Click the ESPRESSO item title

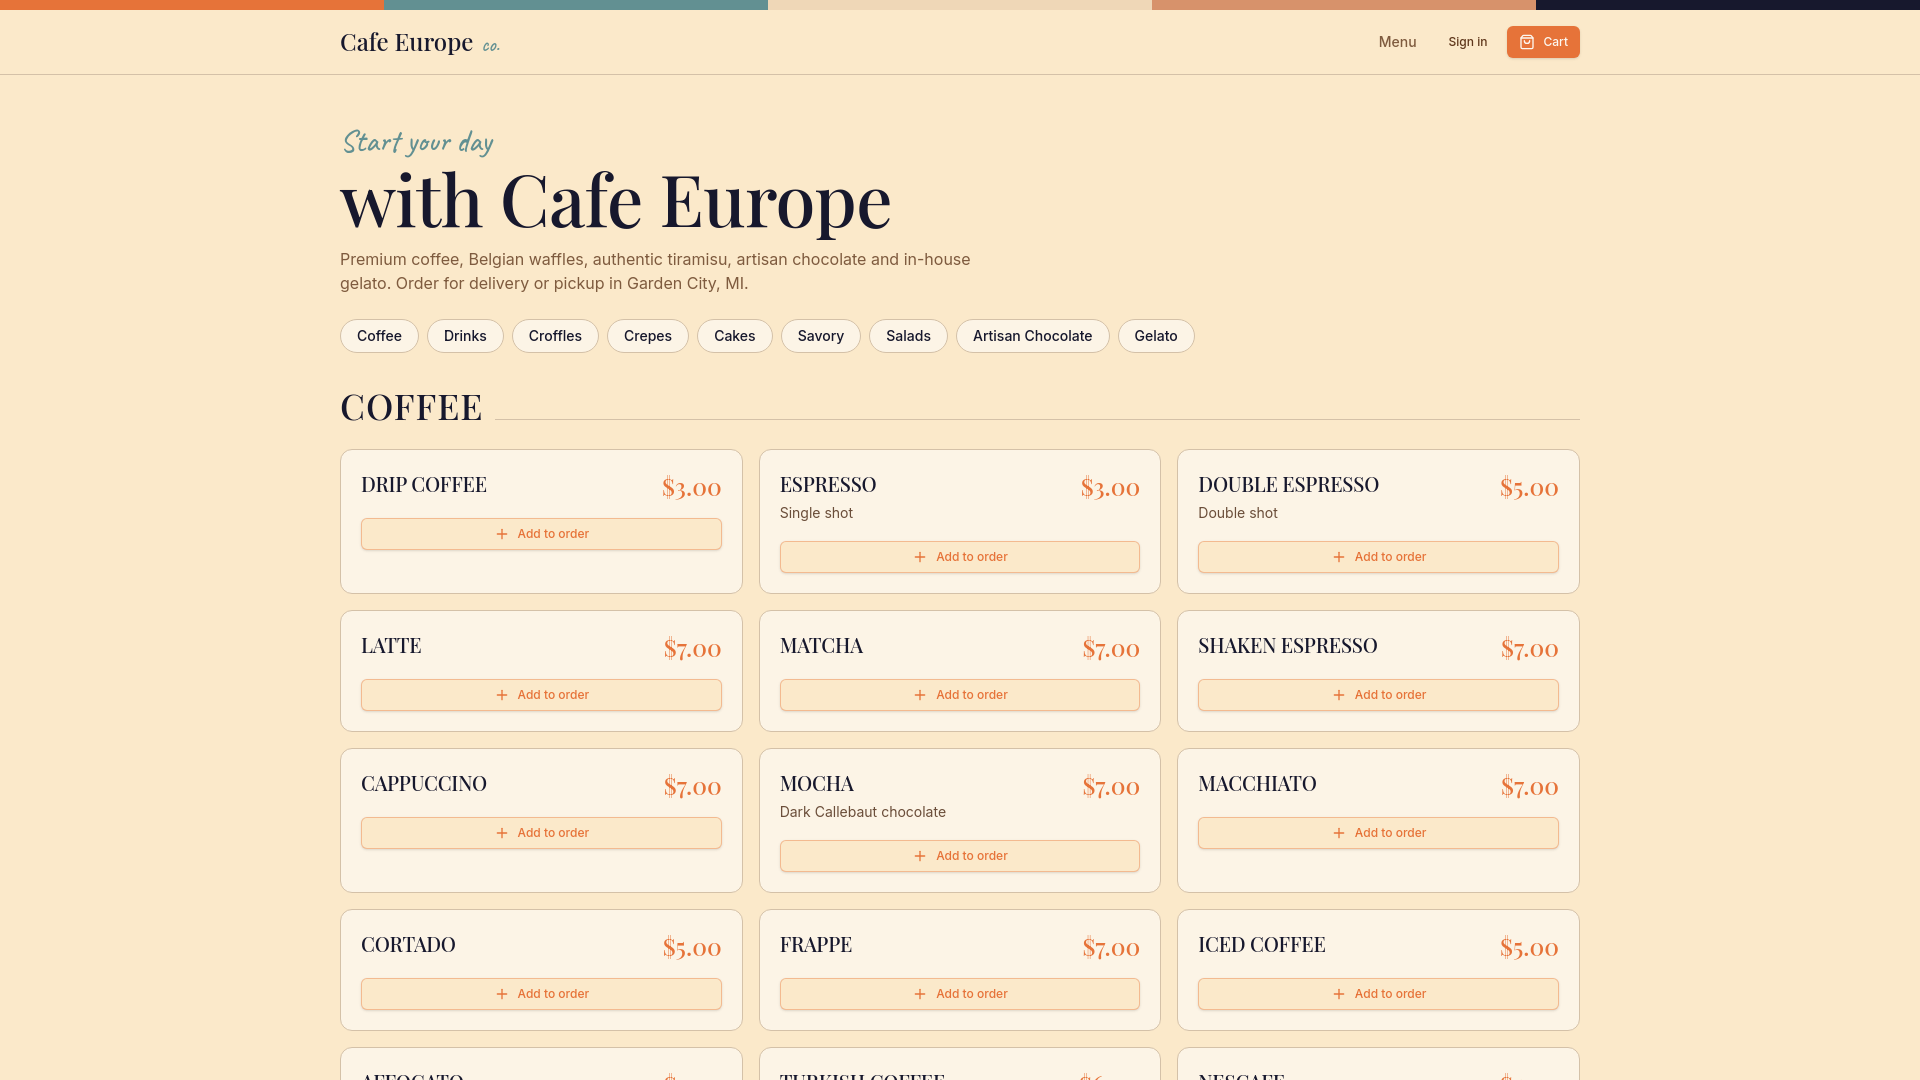(828, 485)
